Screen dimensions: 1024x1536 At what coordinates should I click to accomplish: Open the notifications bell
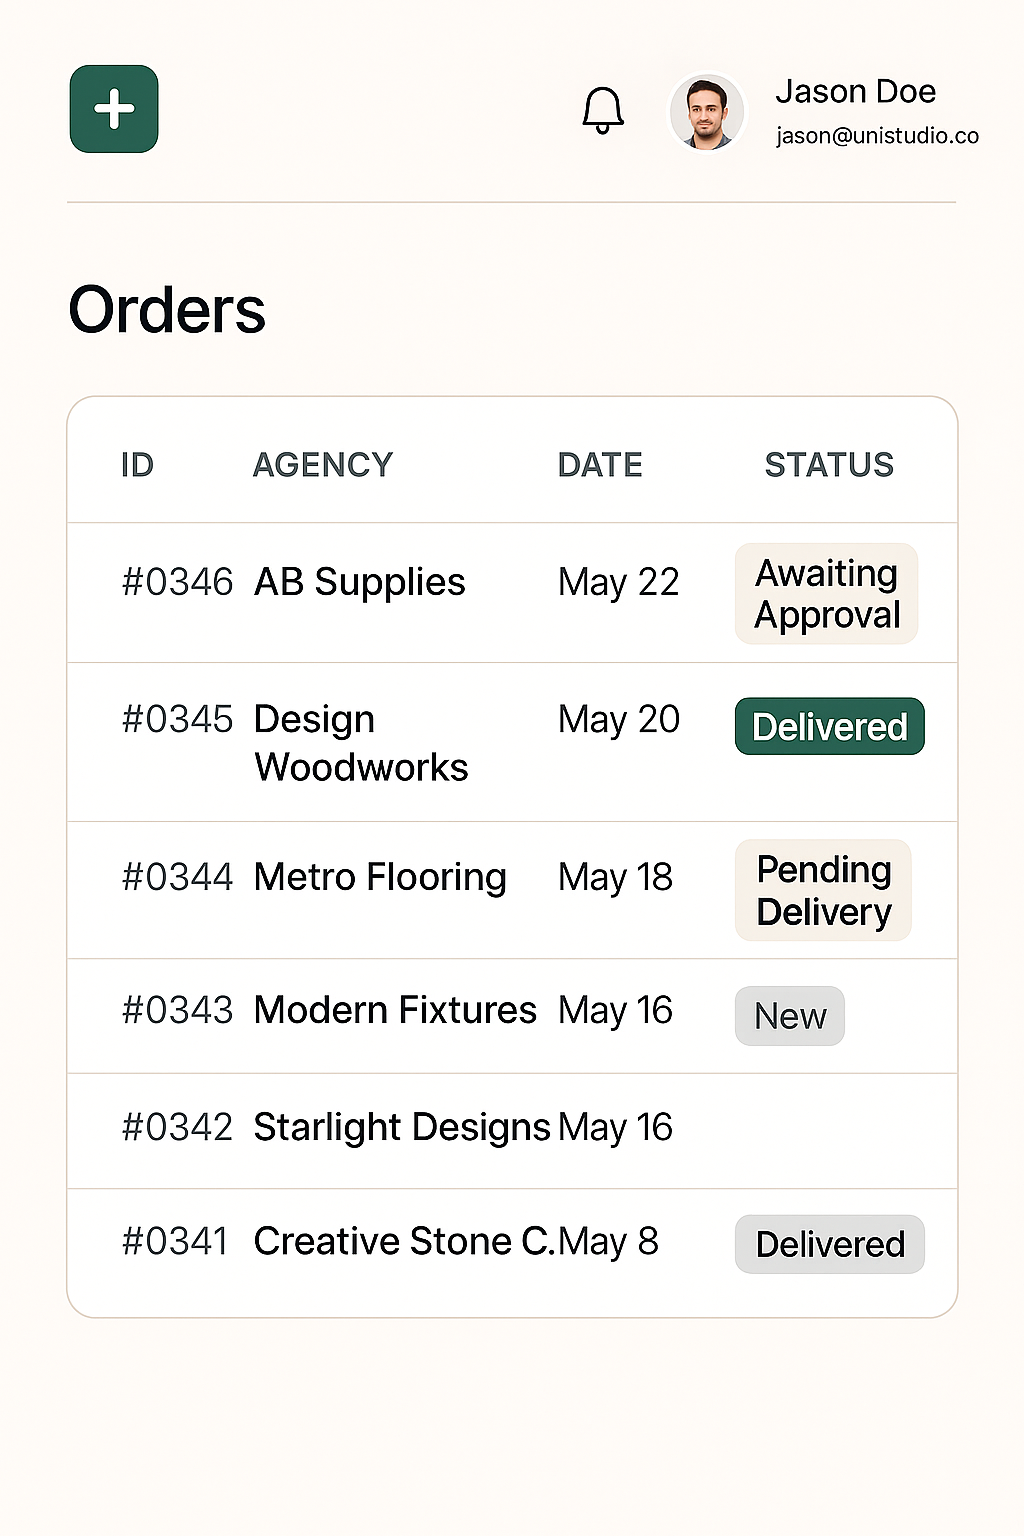coord(603,110)
